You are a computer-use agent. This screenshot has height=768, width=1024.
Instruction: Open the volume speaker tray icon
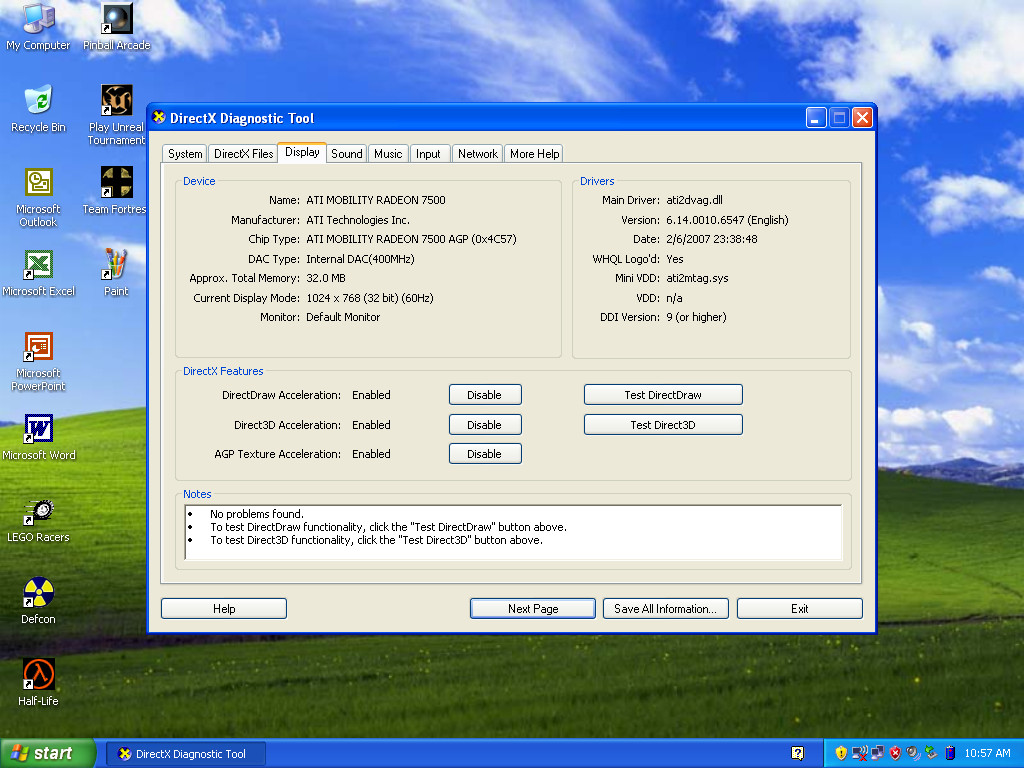click(x=913, y=753)
